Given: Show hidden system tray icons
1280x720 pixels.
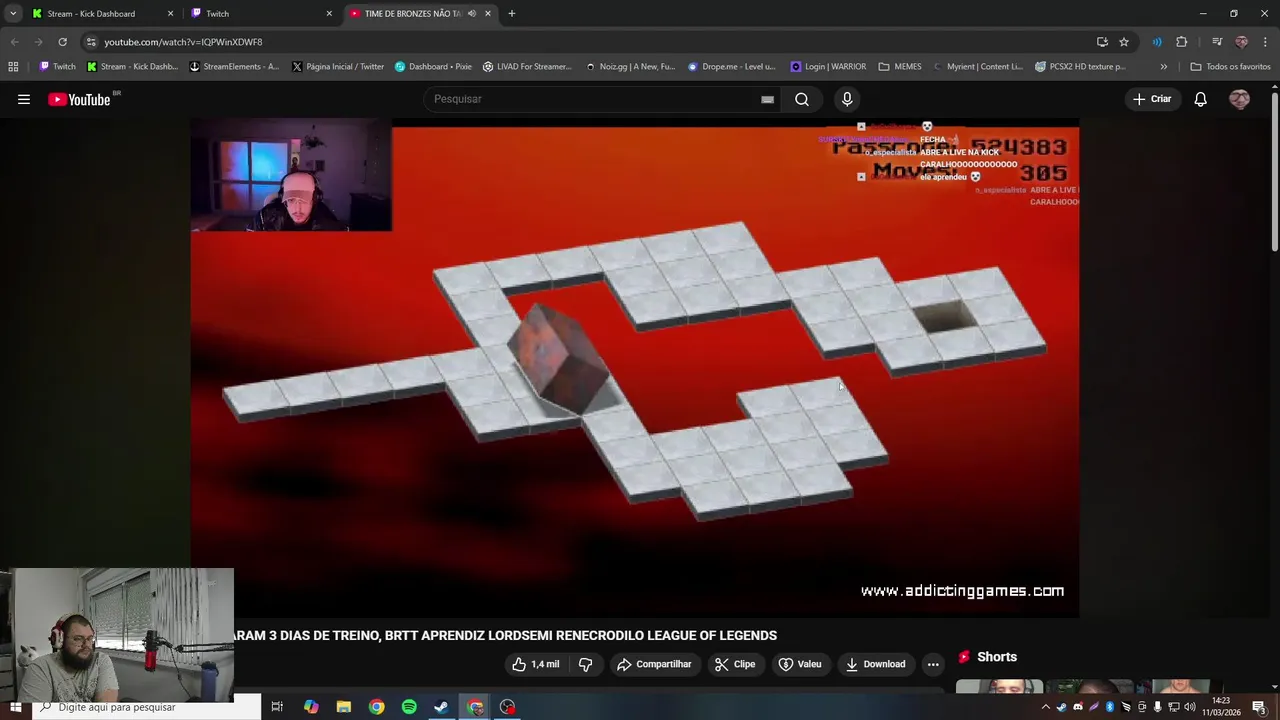Looking at the screenshot, I should [1046, 707].
